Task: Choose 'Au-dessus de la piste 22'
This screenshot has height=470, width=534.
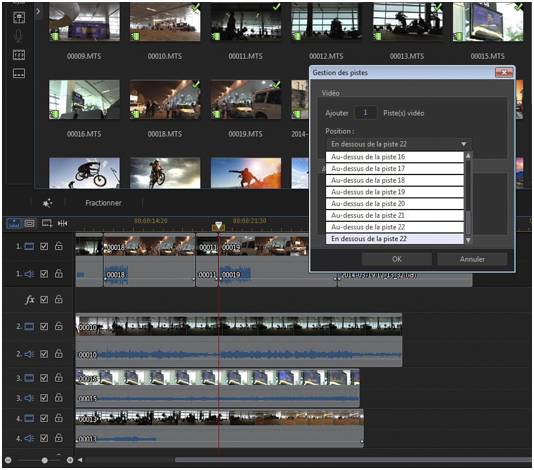Action: click(395, 227)
